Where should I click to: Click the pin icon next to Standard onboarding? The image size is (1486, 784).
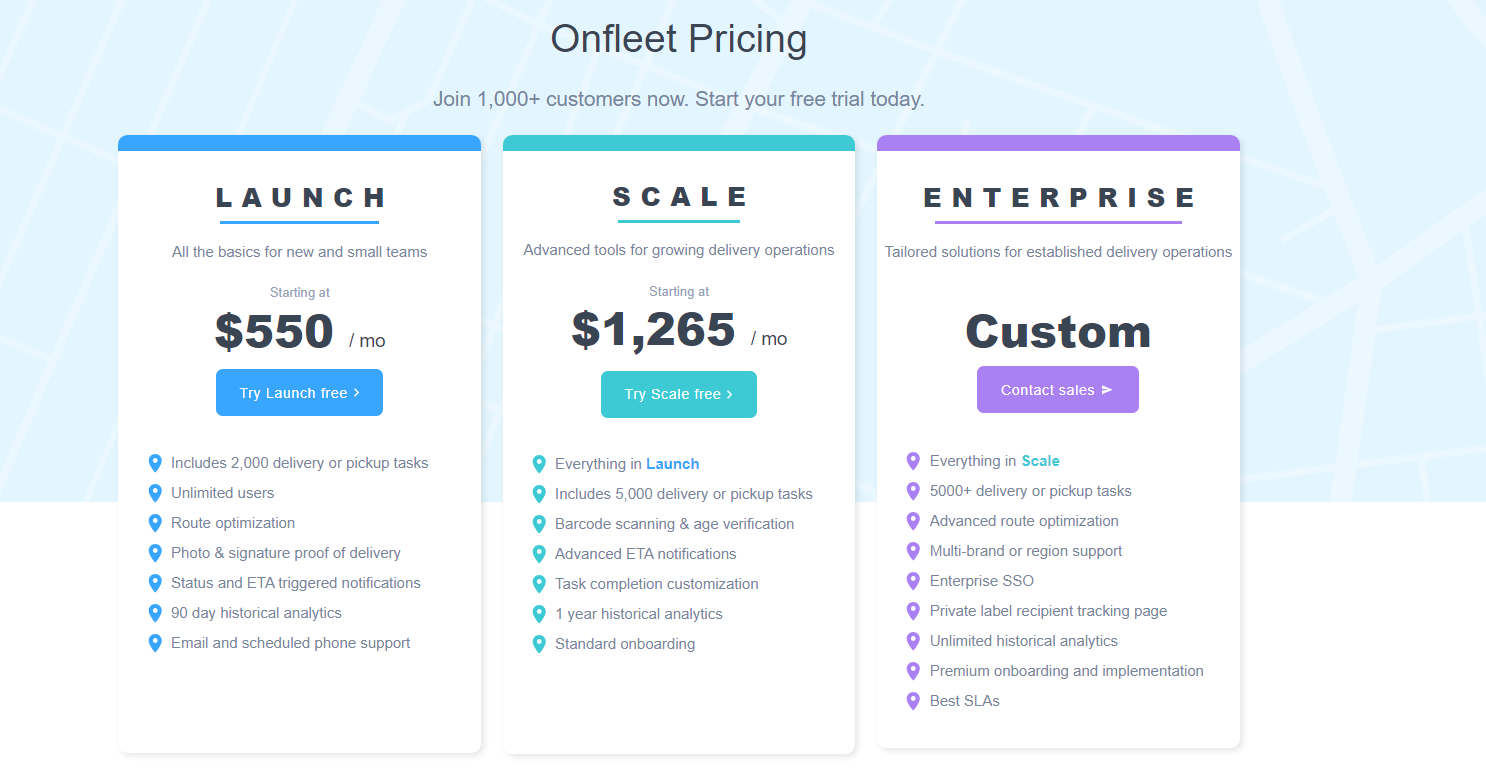pos(540,643)
